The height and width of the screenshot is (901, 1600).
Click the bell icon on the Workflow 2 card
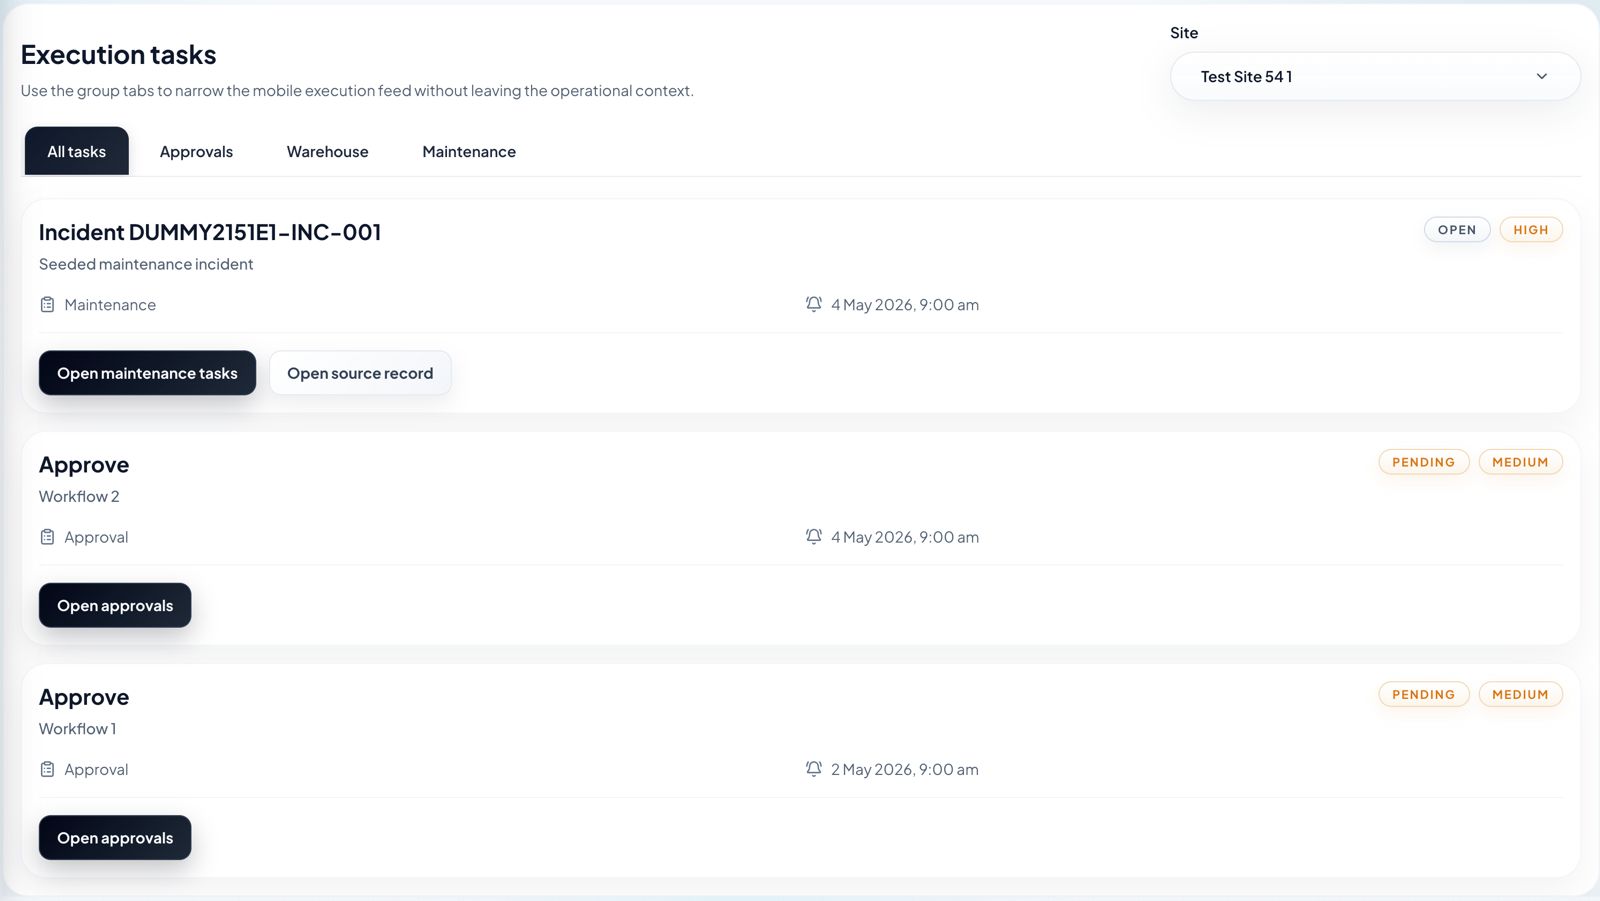814,537
